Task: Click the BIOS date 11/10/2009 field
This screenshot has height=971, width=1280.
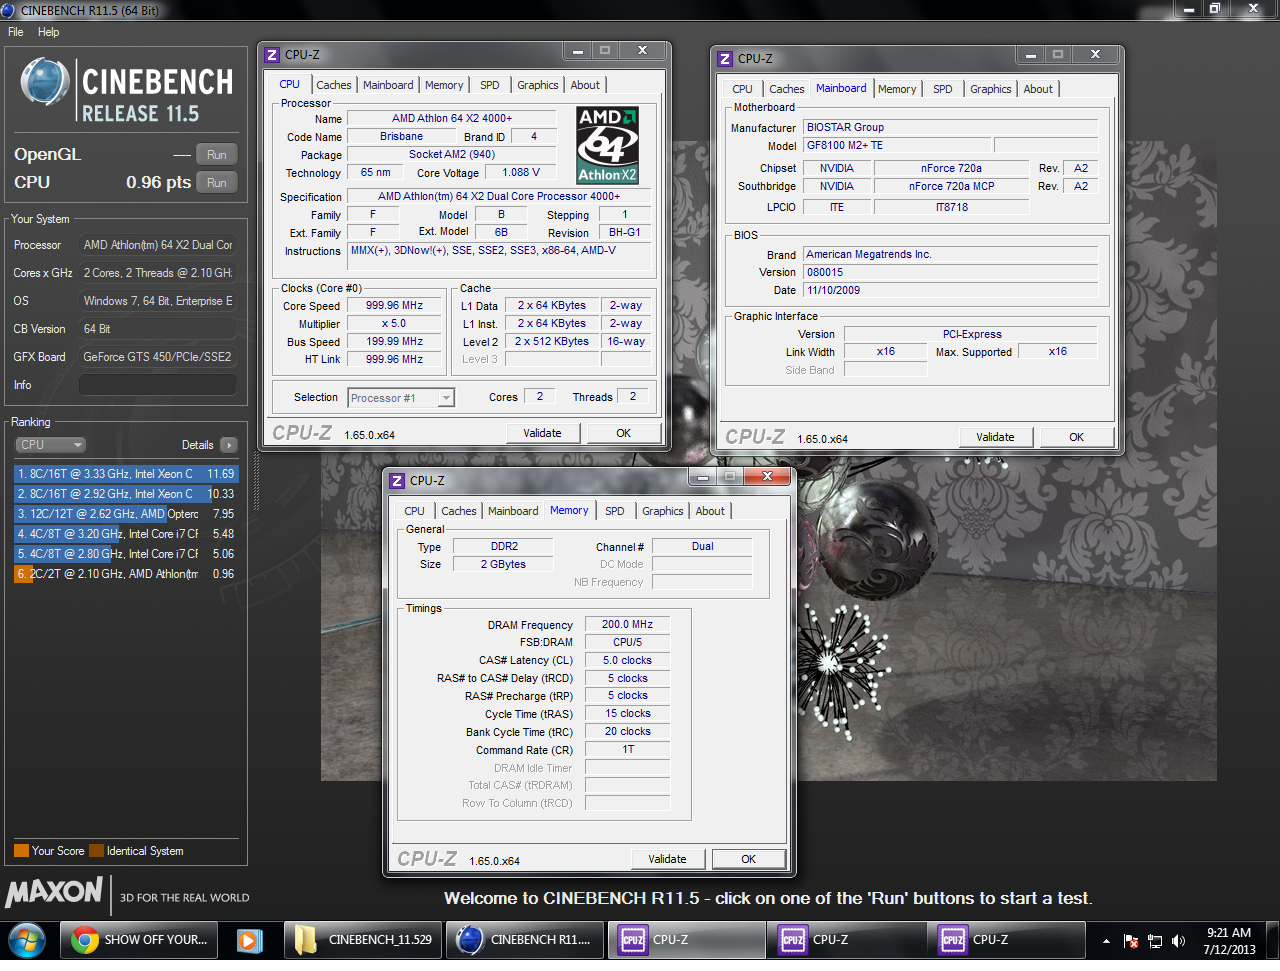Action: [x=950, y=290]
